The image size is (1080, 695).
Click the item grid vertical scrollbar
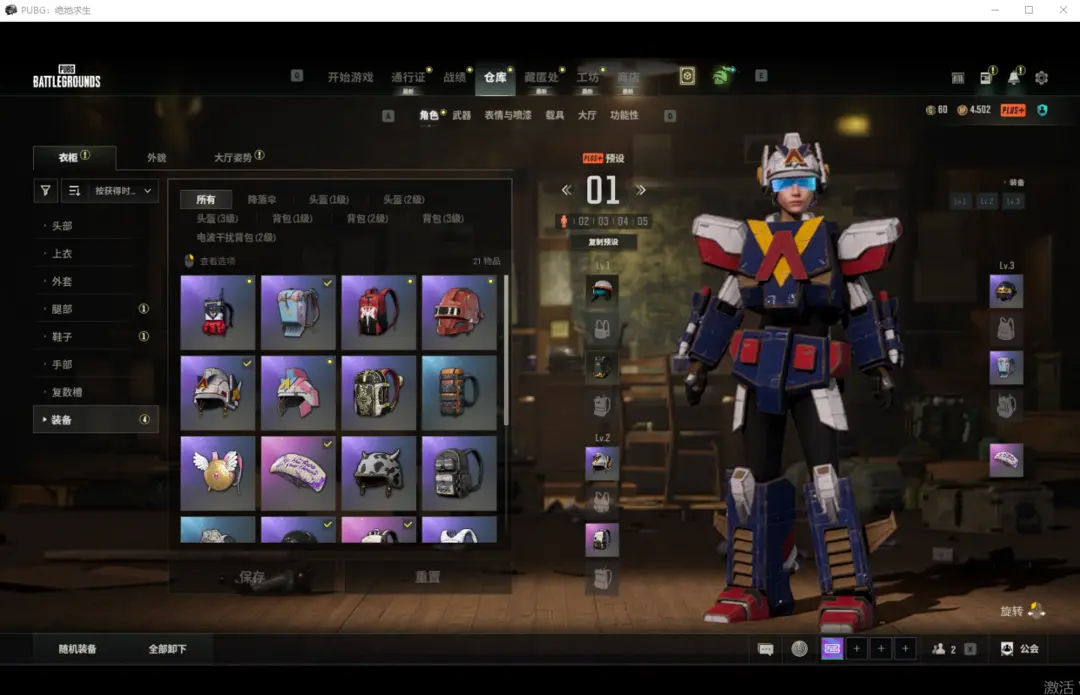tap(506, 350)
